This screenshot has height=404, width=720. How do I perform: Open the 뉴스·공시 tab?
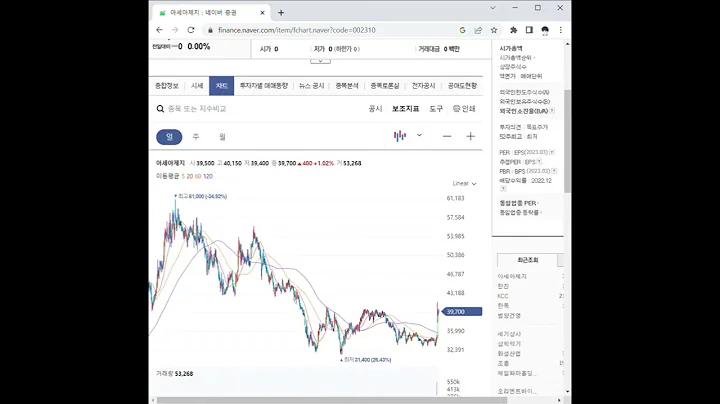[311, 86]
